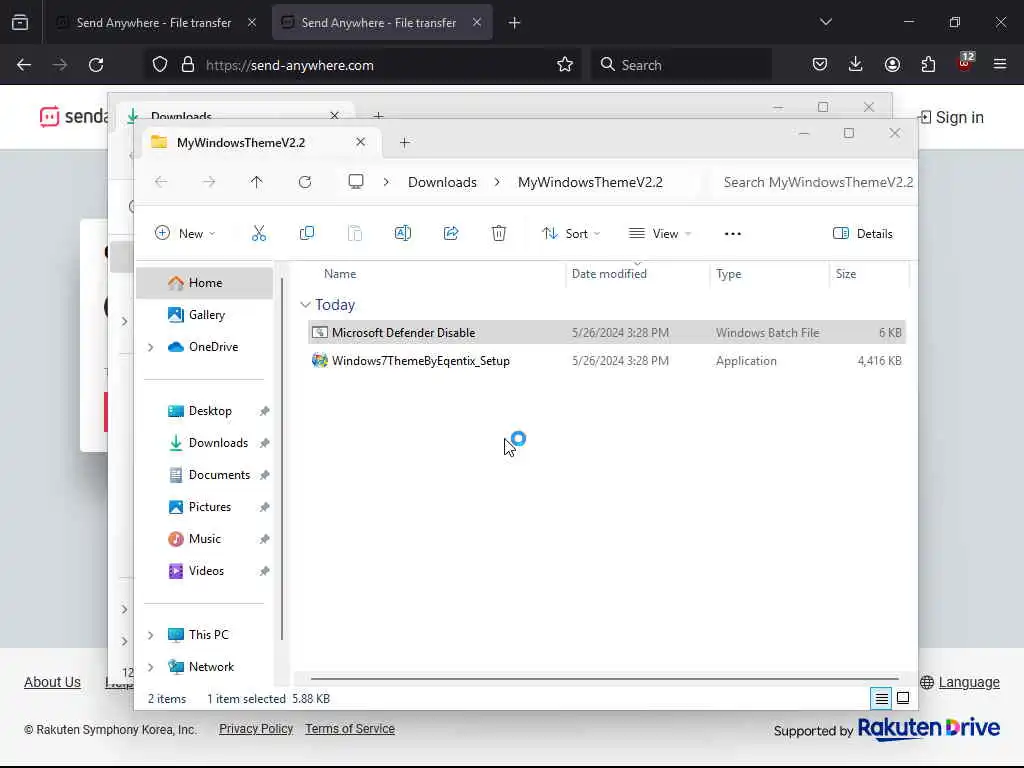1024x768 pixels.
Task: Select the Windows7ThemeByEqentix_Setup application
Action: [x=607, y=360]
